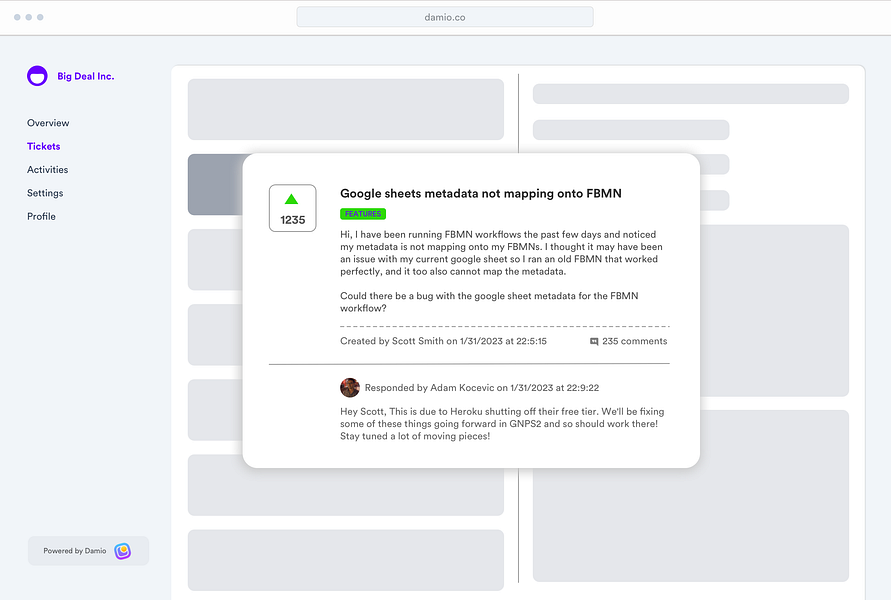This screenshot has width=891, height=600.
Task: Click the Big Deal Inc. purple logo icon
Action: 38,76
